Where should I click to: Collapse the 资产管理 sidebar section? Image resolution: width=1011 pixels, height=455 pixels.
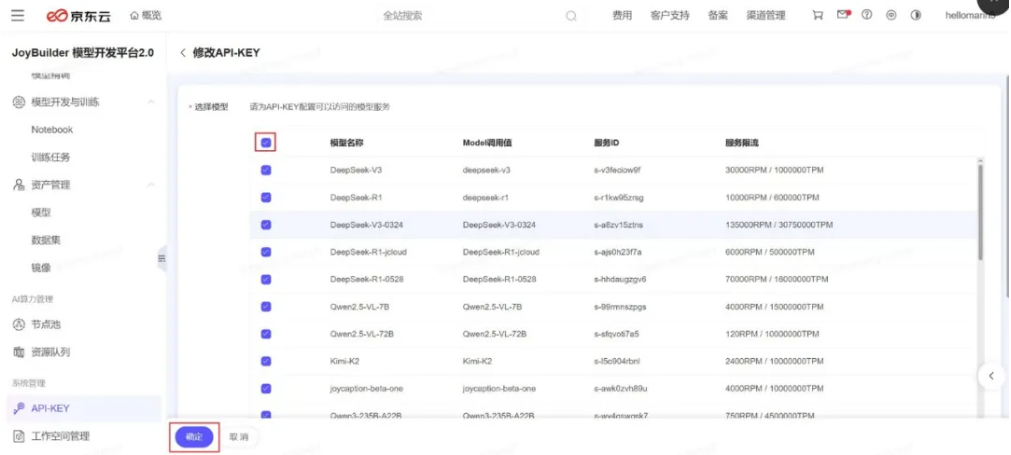point(151,185)
